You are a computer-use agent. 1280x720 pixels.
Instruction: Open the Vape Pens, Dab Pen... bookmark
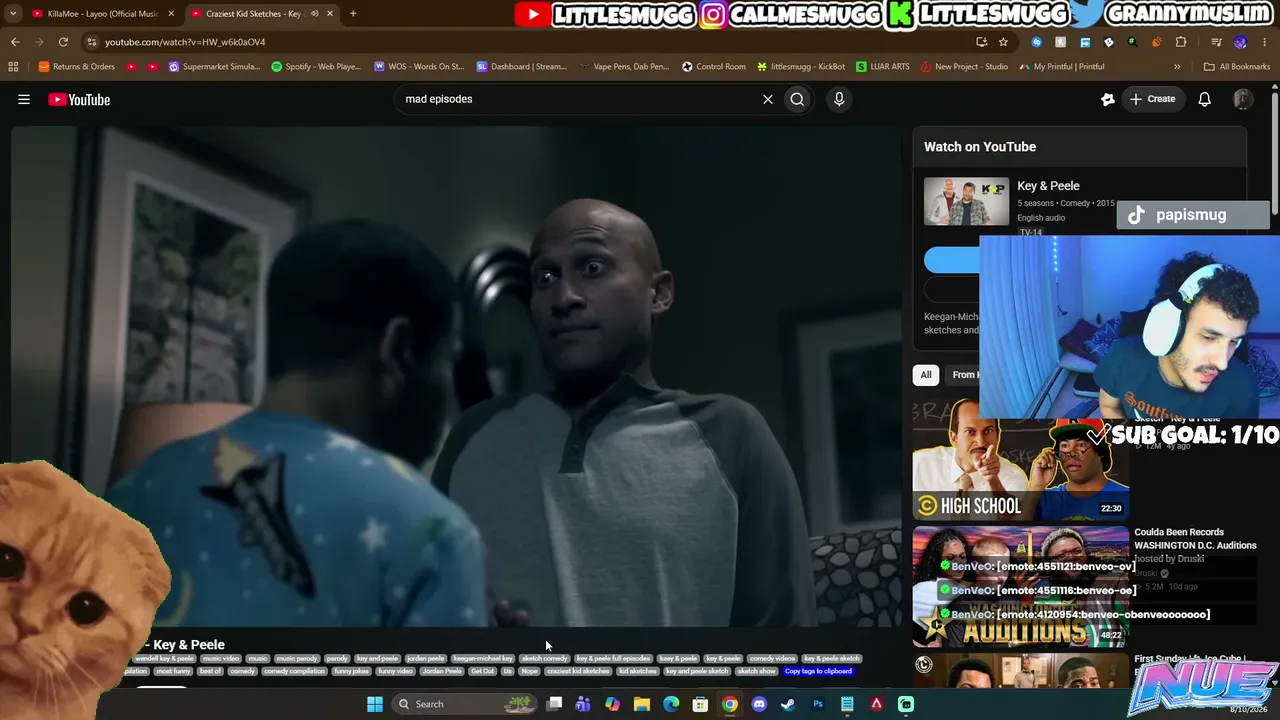[x=624, y=67]
